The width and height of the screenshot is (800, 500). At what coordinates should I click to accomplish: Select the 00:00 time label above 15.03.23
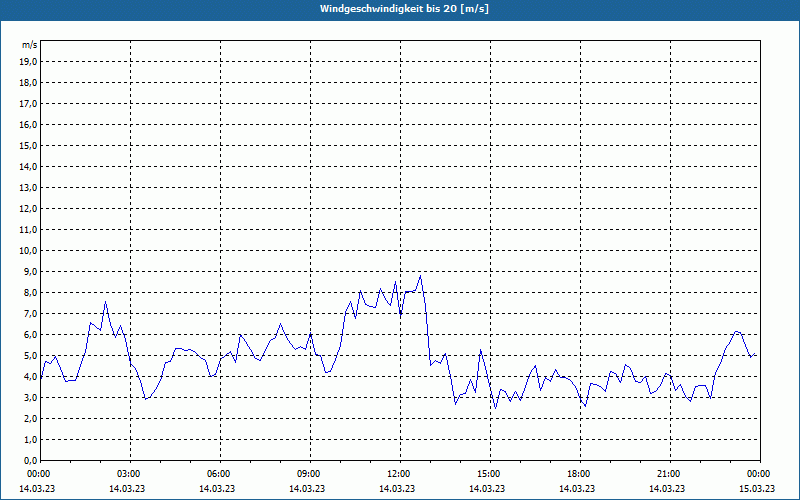coord(760,474)
